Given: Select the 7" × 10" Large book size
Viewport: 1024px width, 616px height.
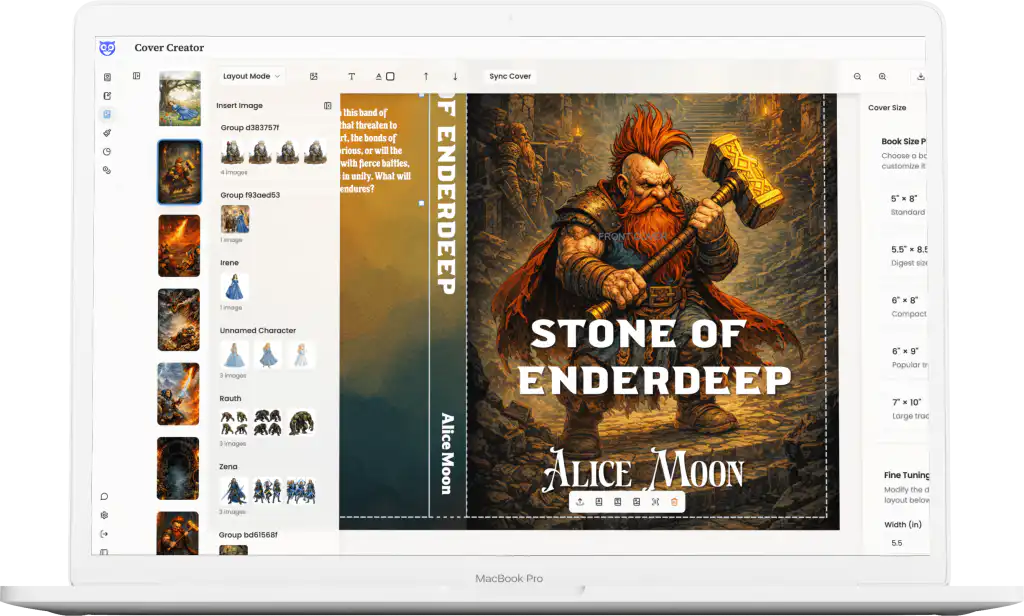Looking at the screenshot, I should coord(909,408).
